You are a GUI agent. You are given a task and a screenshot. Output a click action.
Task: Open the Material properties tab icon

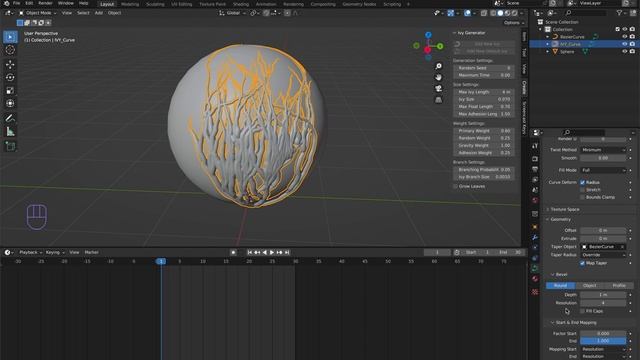tap(535, 279)
